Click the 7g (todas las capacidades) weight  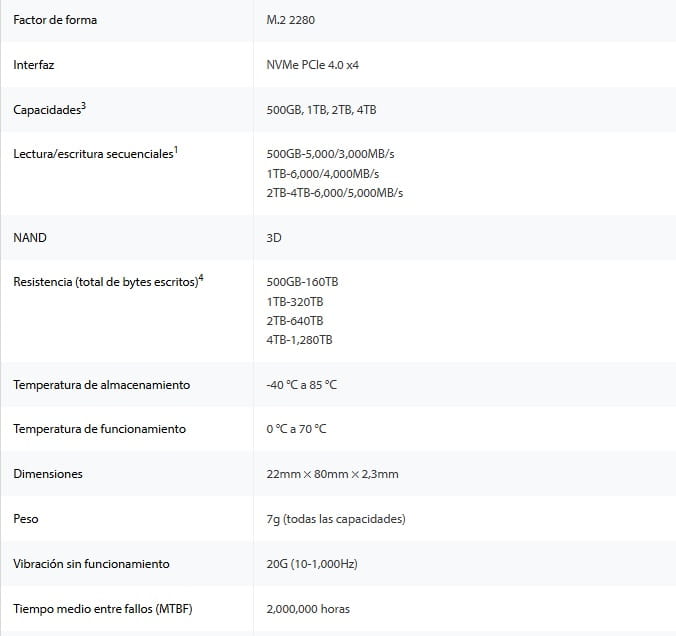pyautogui.click(x=335, y=519)
